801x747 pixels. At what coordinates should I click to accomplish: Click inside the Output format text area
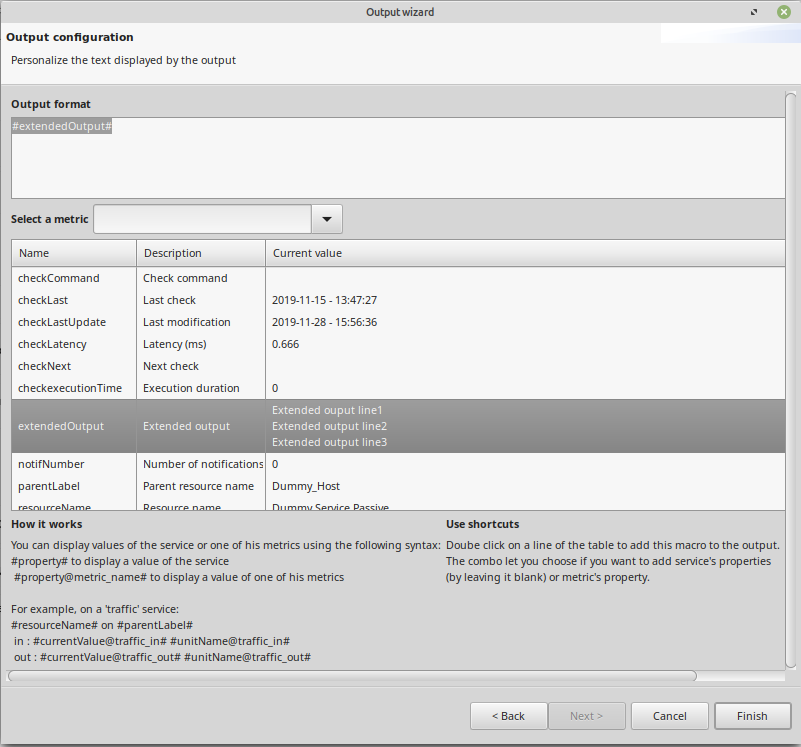398,158
